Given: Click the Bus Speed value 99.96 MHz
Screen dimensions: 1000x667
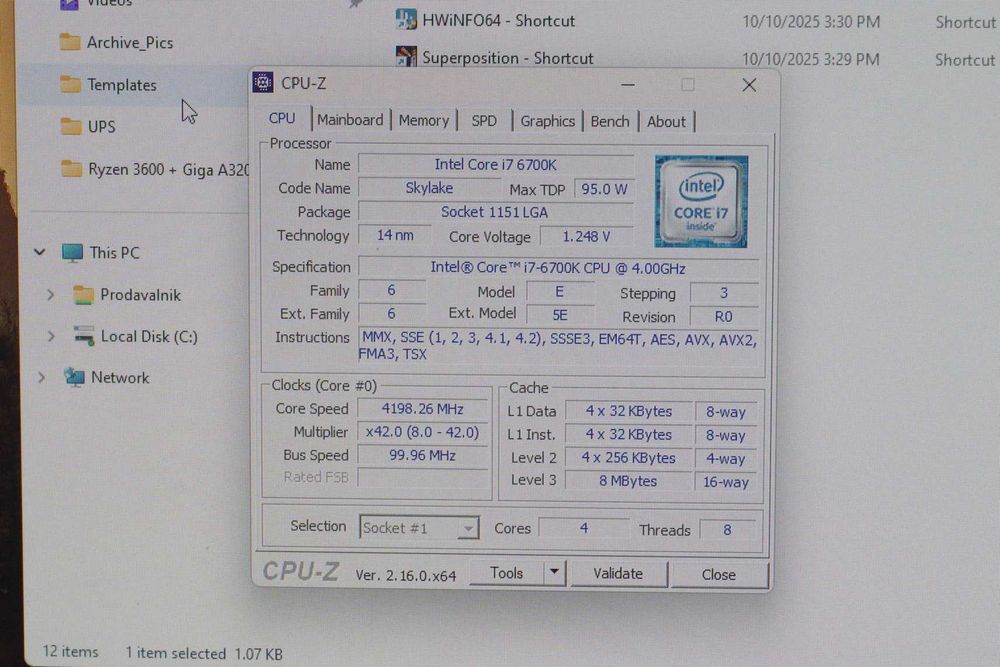Looking at the screenshot, I should [x=422, y=455].
